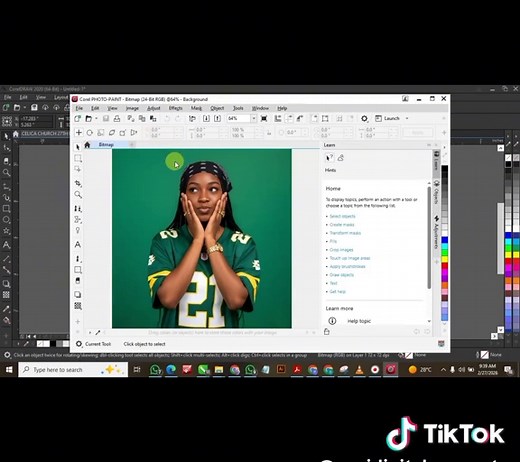Open the 'Apply brushstrokes' hint link
The height and width of the screenshot is (462, 520).
tap(347, 266)
